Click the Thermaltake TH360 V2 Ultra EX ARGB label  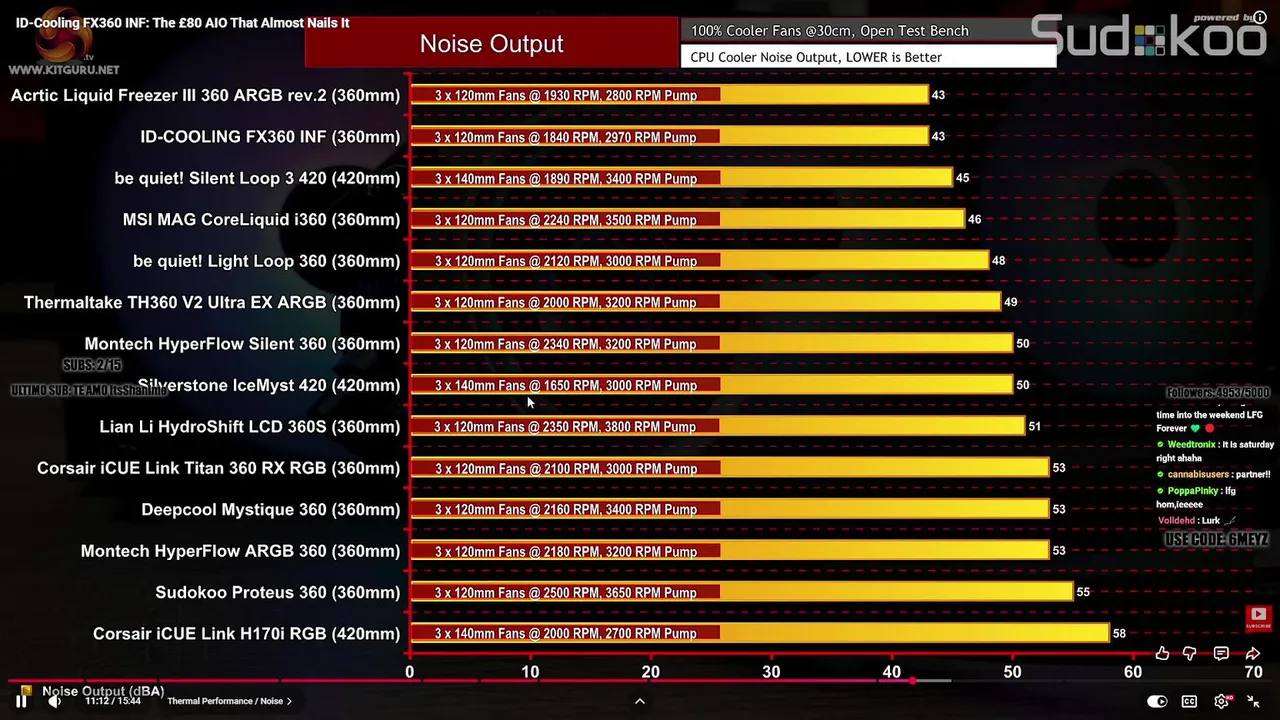click(x=212, y=302)
